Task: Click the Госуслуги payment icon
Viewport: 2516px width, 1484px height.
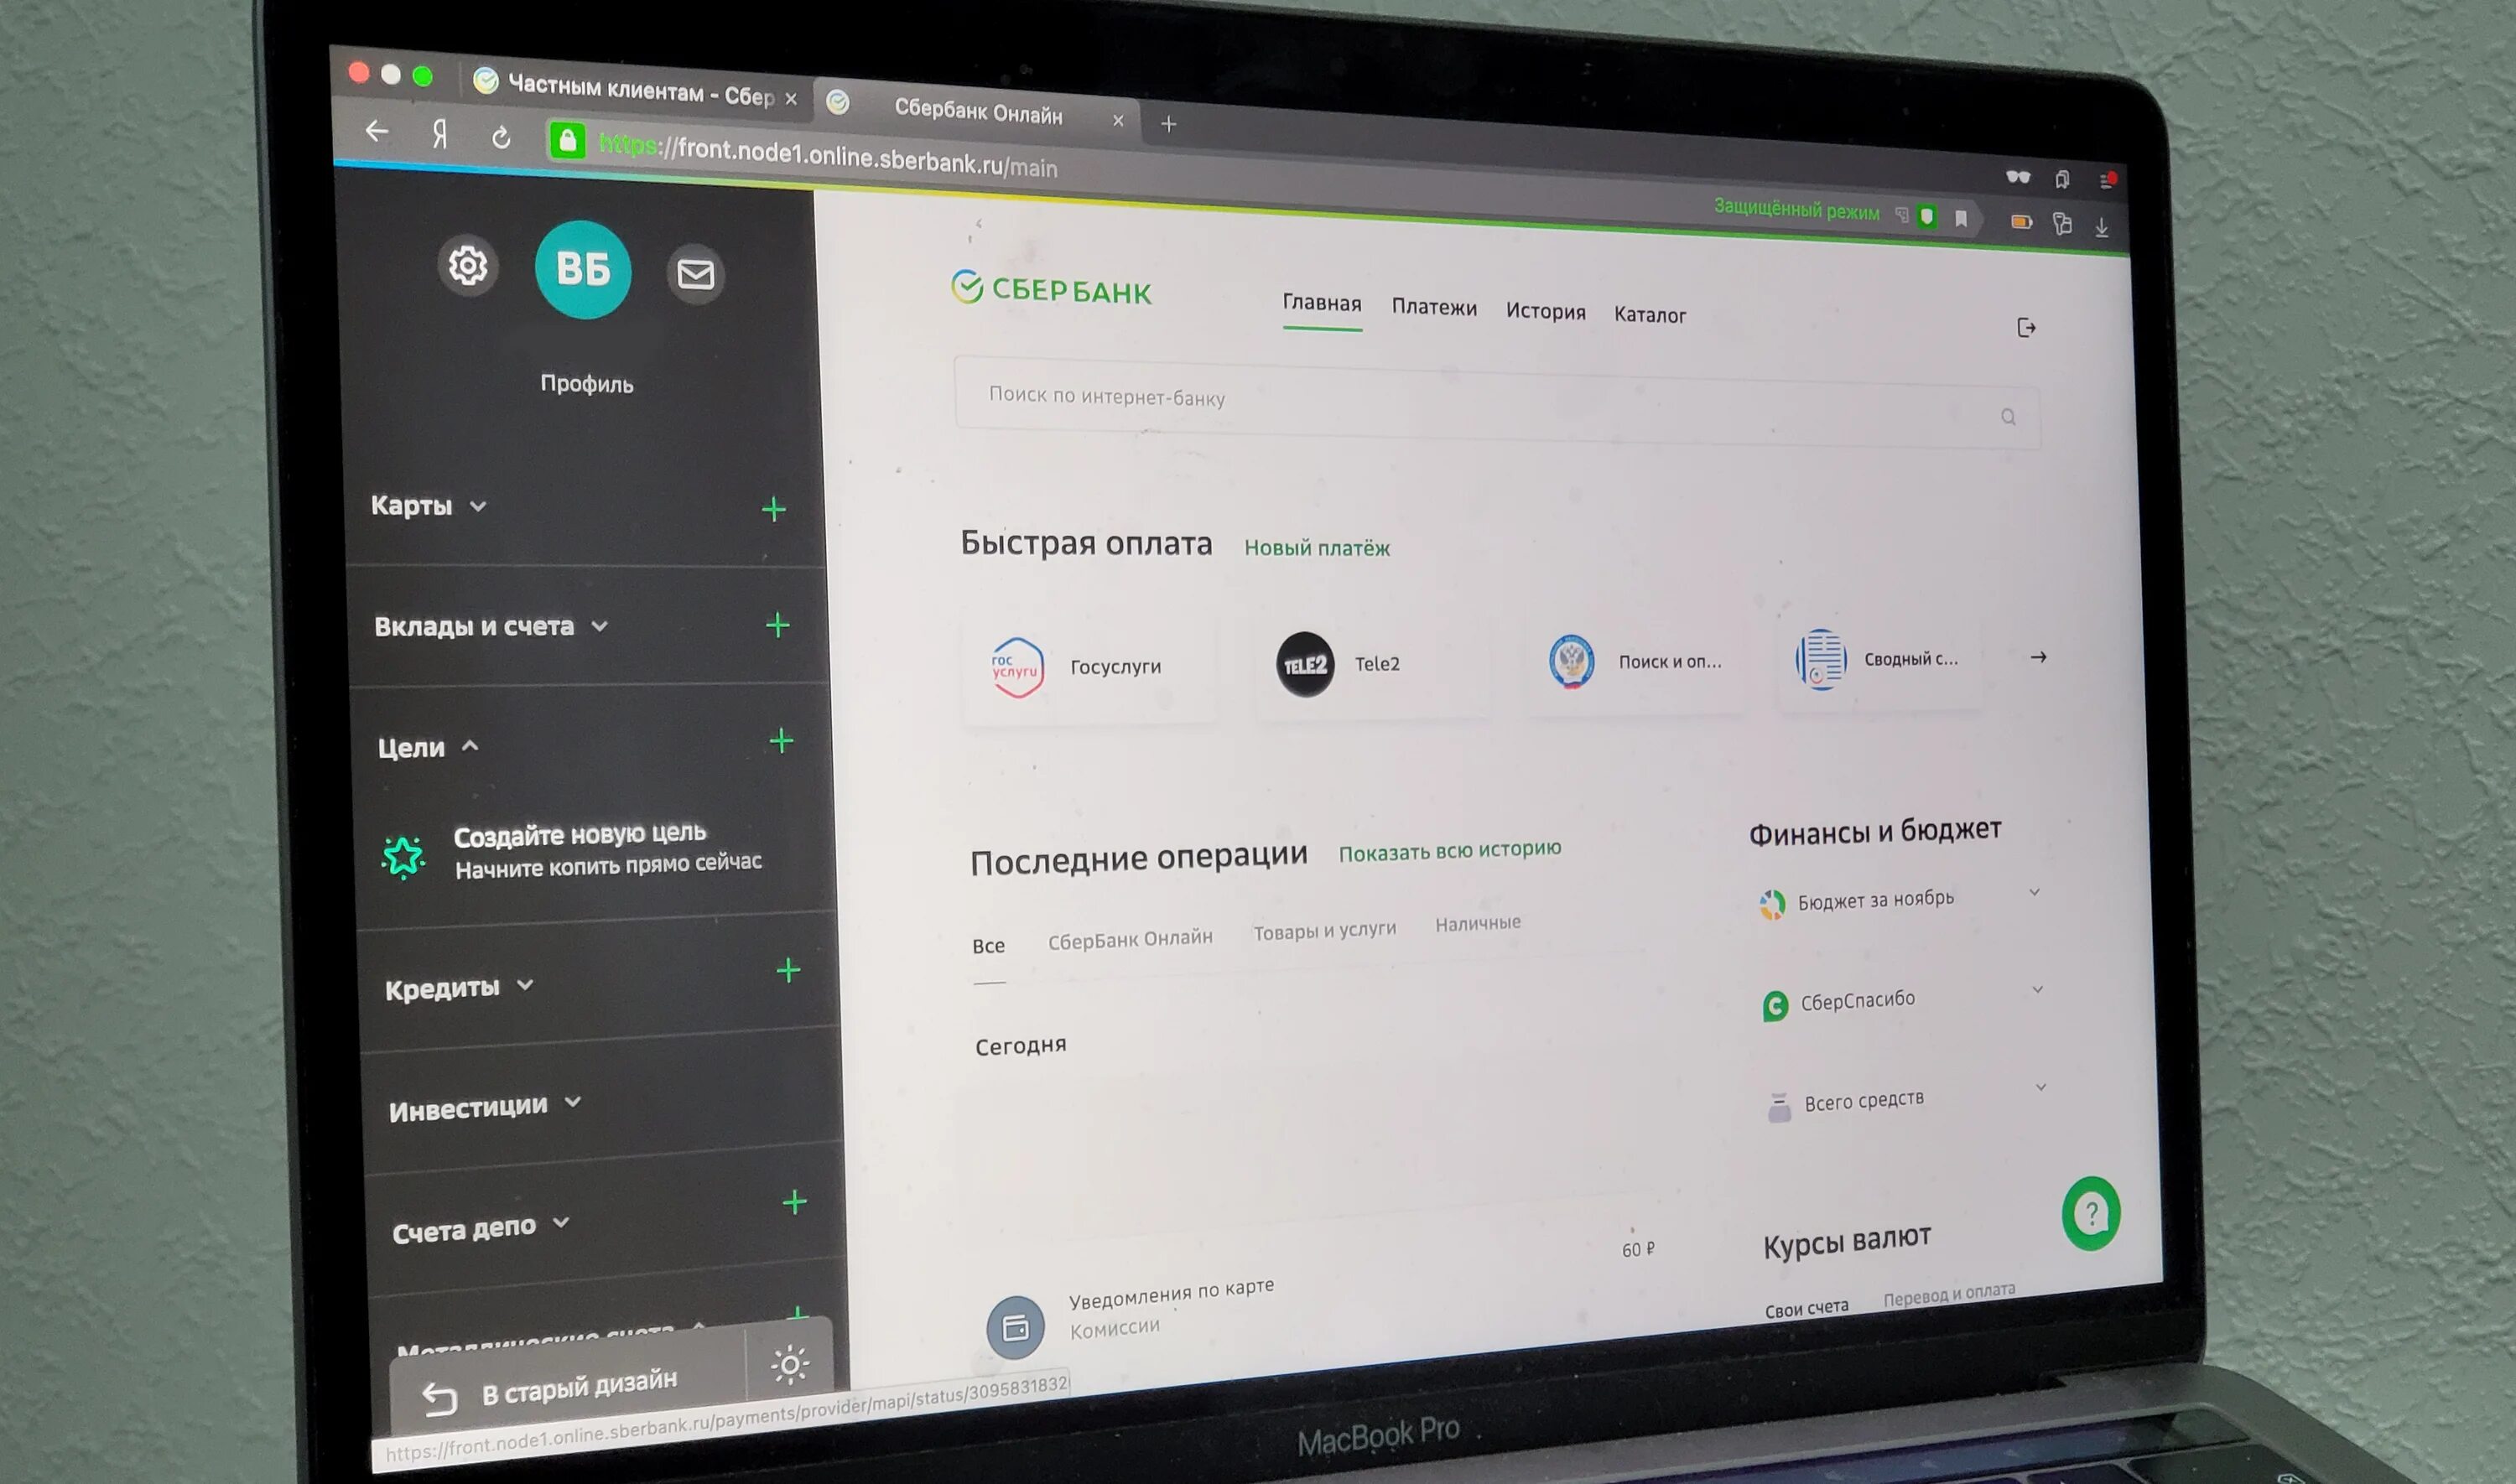Action: click(x=1016, y=662)
